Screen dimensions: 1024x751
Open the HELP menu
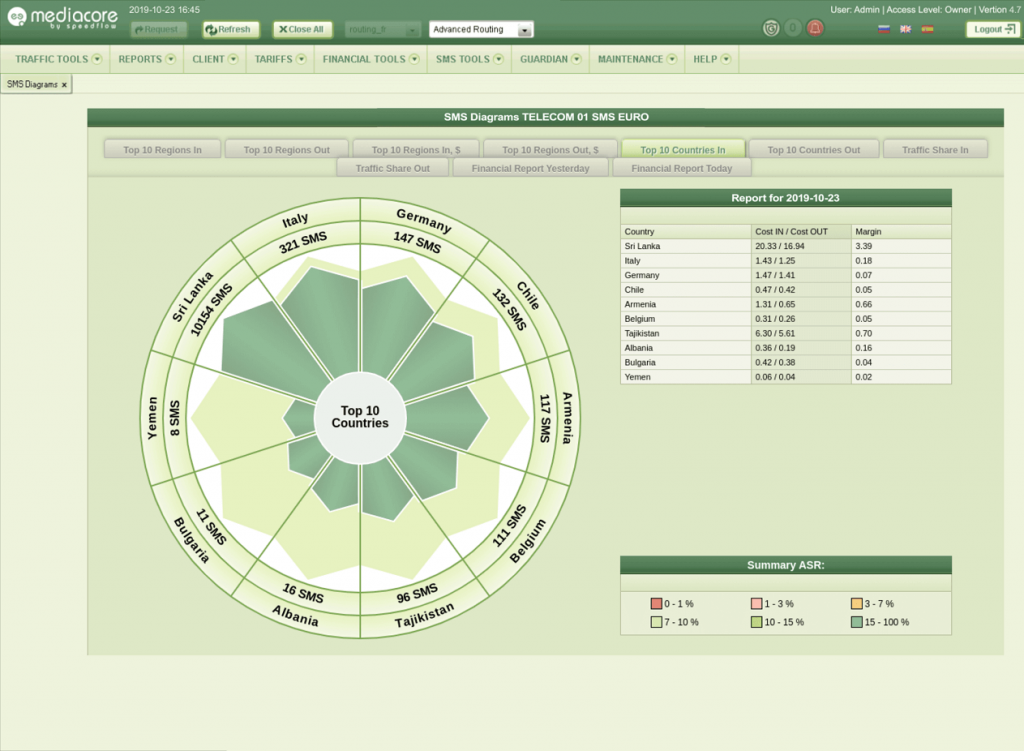coord(712,59)
